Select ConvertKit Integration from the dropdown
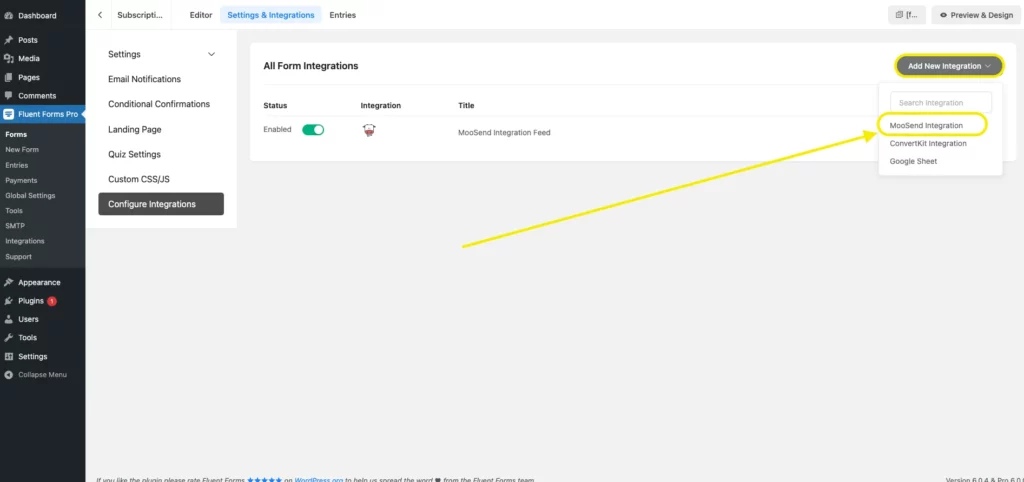1024x482 pixels. coord(928,143)
